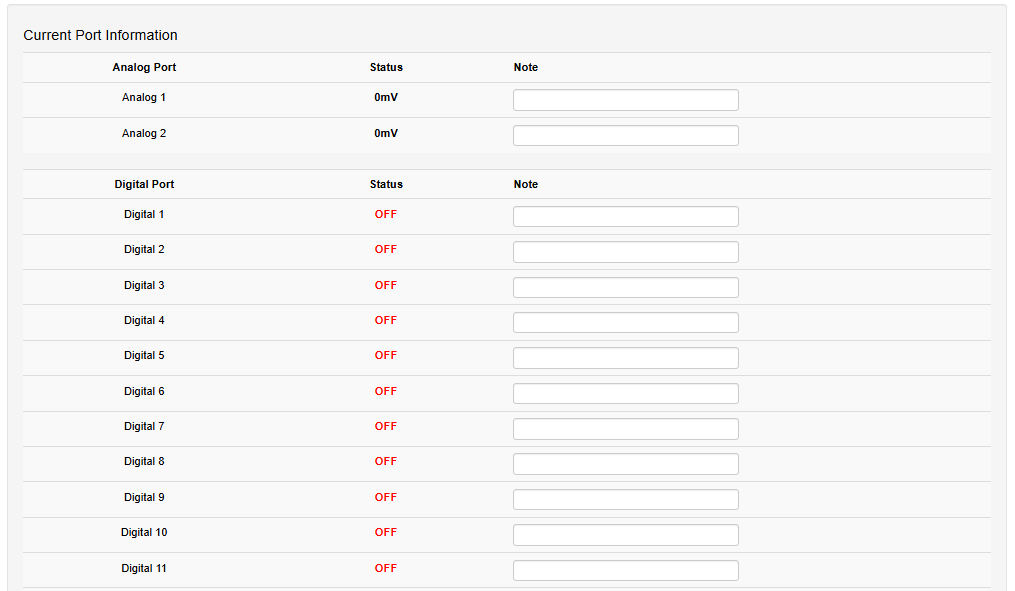This screenshot has width=1015, height=591.
Task: Click the Status header in the analog table
Action: (386, 67)
